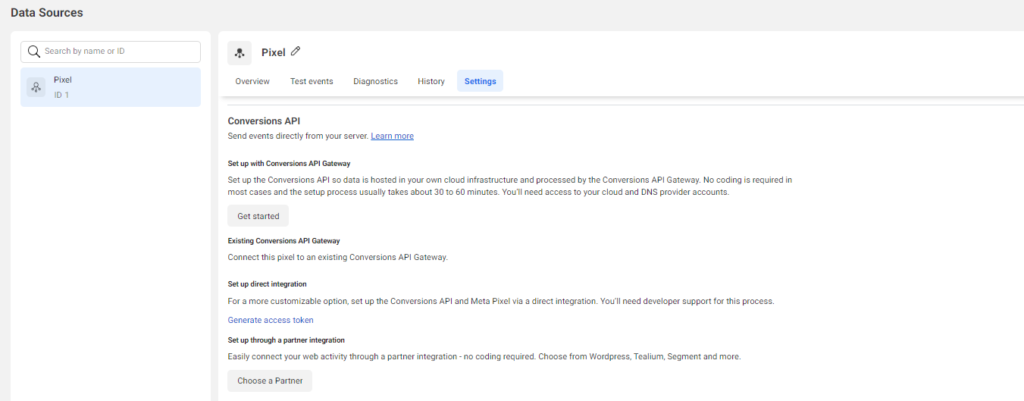Screen dimensions: 1024x401
Task: Open the Diagnostics tab
Action: (x=376, y=82)
